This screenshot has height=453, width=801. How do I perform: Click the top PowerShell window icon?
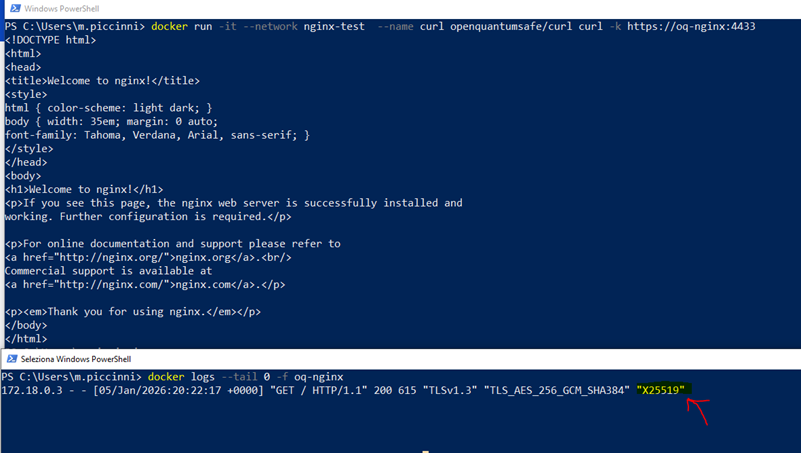13,9
